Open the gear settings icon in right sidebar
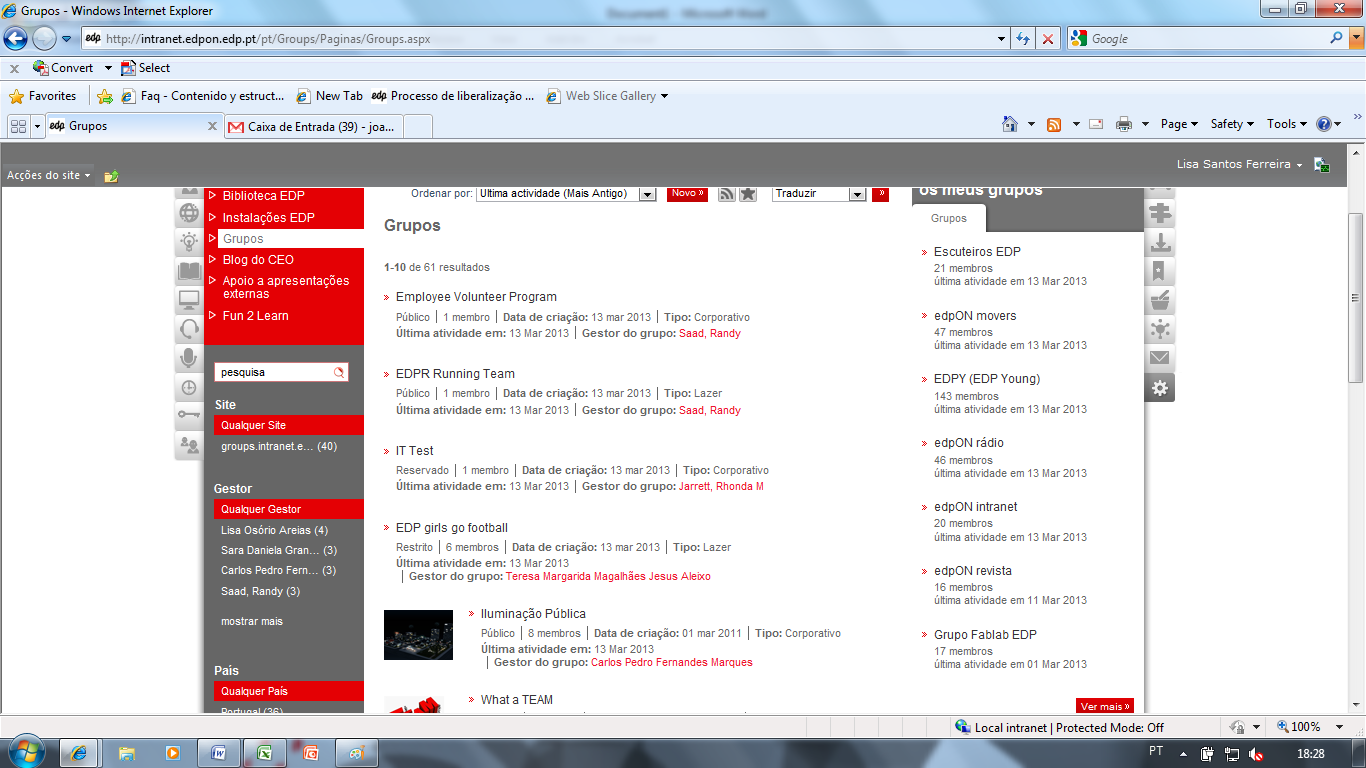 tap(1160, 388)
